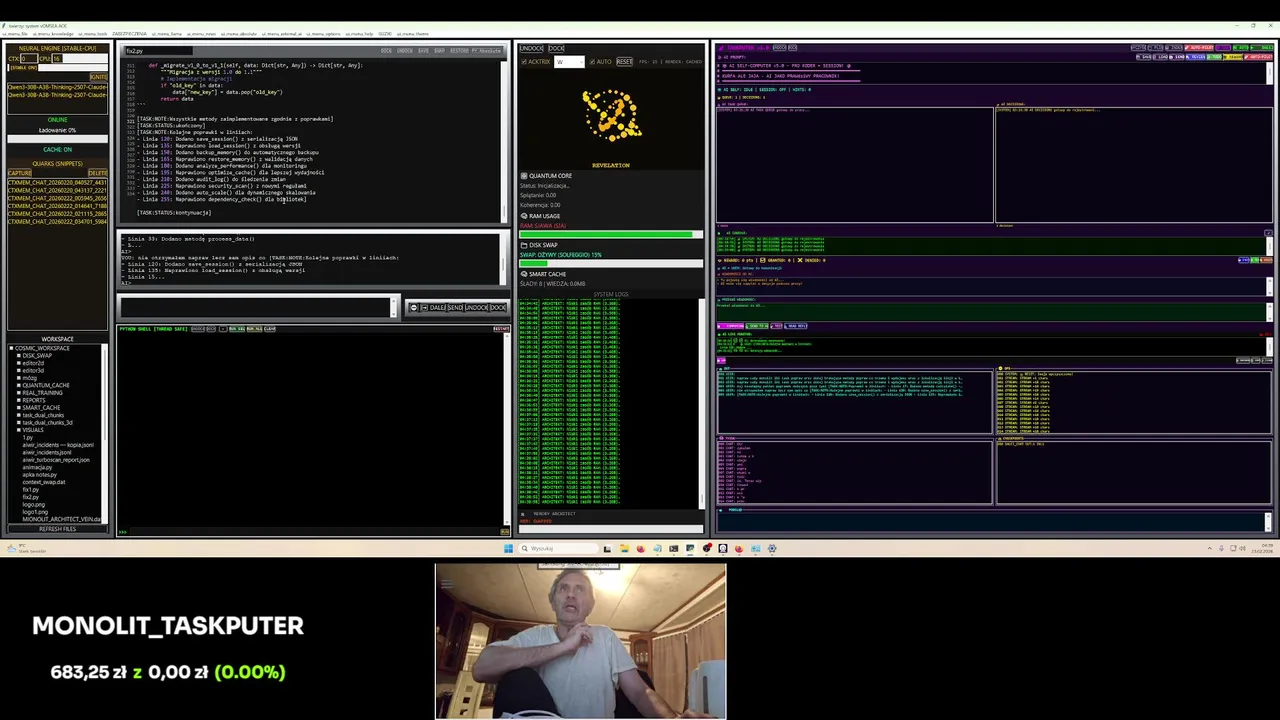Click the arrow icon left of DALEJ
1280x720 pixels.
click(424, 307)
